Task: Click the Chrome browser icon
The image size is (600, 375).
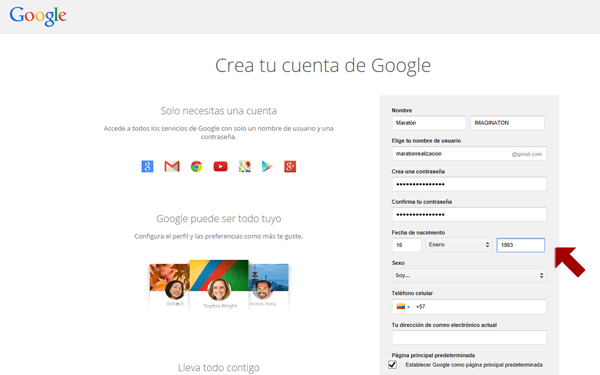Action: click(x=196, y=166)
